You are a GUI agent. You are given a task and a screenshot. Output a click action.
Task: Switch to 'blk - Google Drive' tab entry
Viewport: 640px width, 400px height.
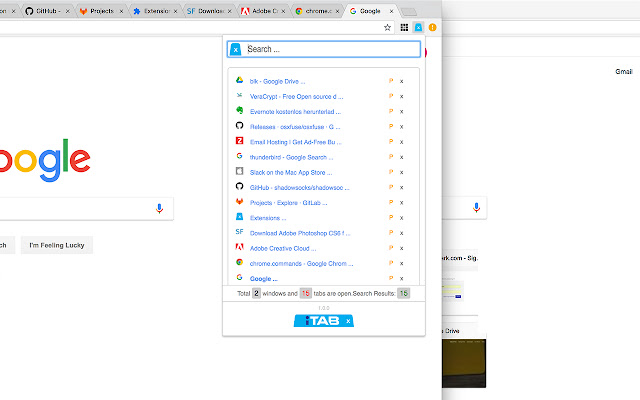click(x=277, y=81)
